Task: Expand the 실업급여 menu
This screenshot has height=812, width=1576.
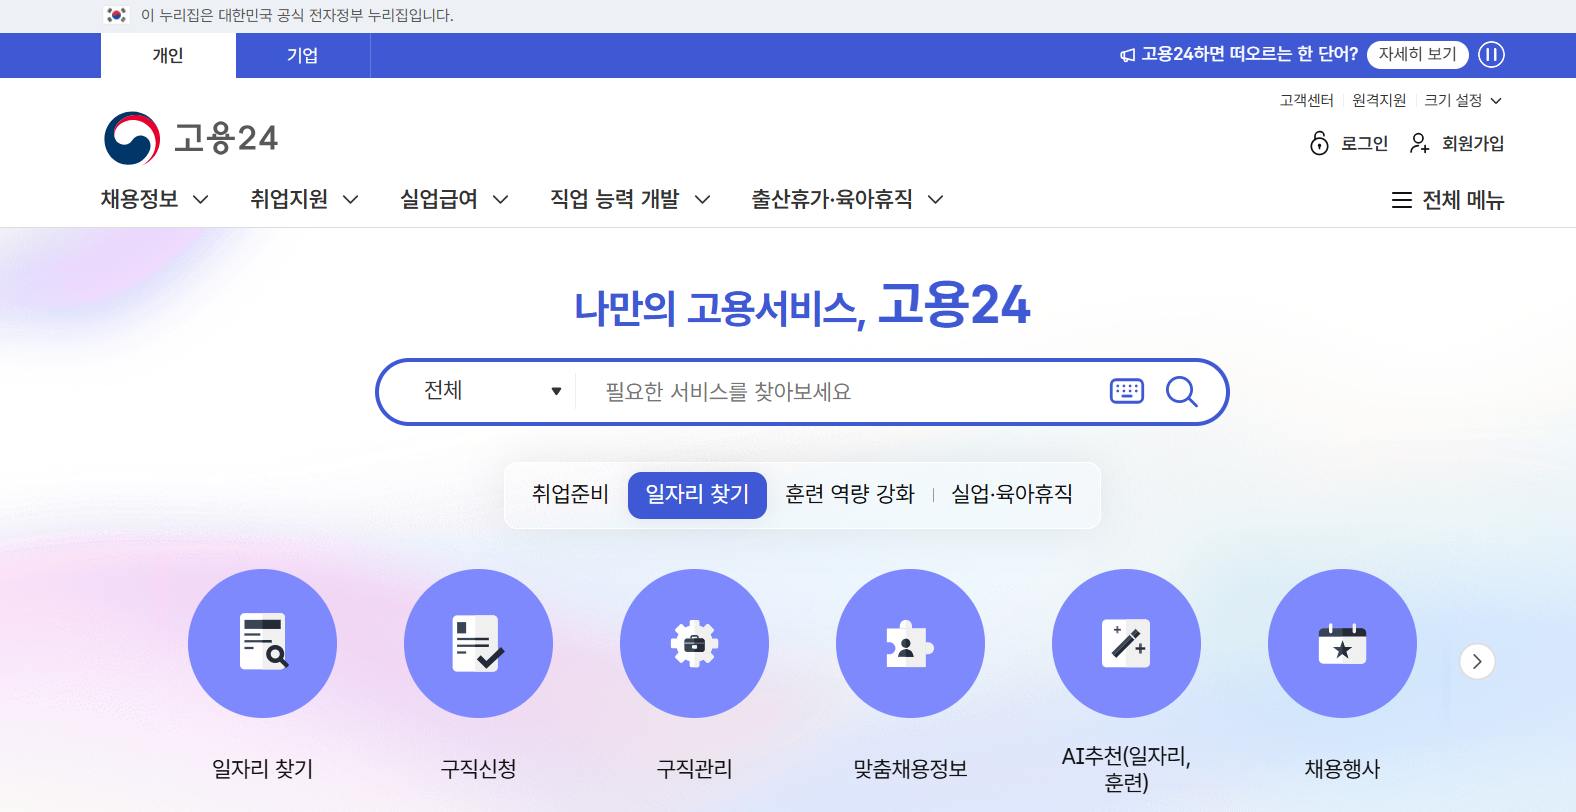Action: coord(455,199)
